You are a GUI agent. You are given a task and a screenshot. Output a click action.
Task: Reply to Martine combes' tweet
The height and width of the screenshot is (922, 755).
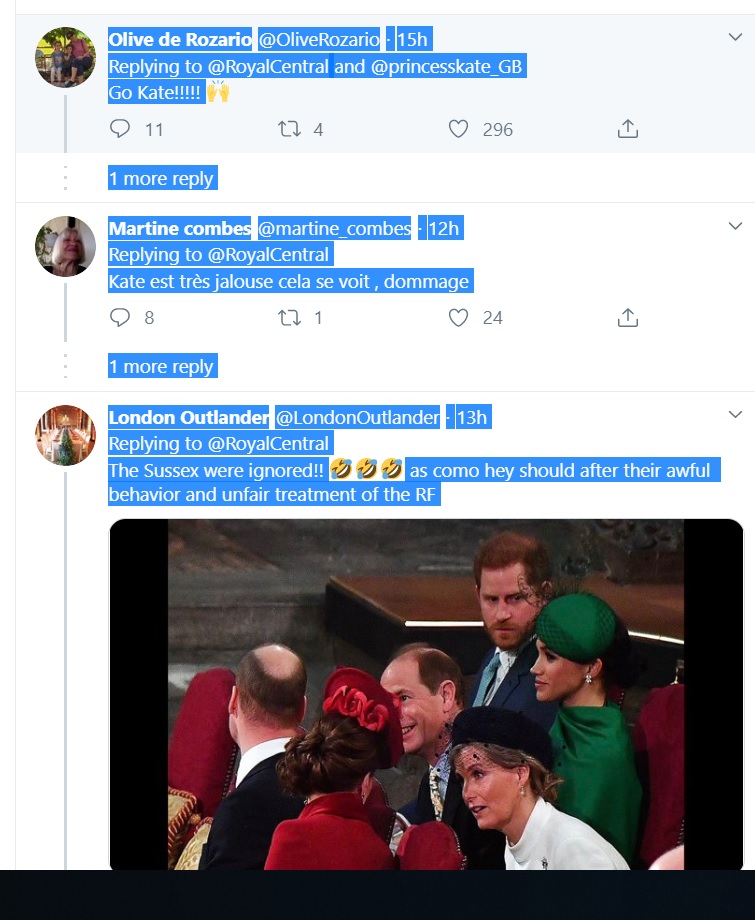point(120,318)
